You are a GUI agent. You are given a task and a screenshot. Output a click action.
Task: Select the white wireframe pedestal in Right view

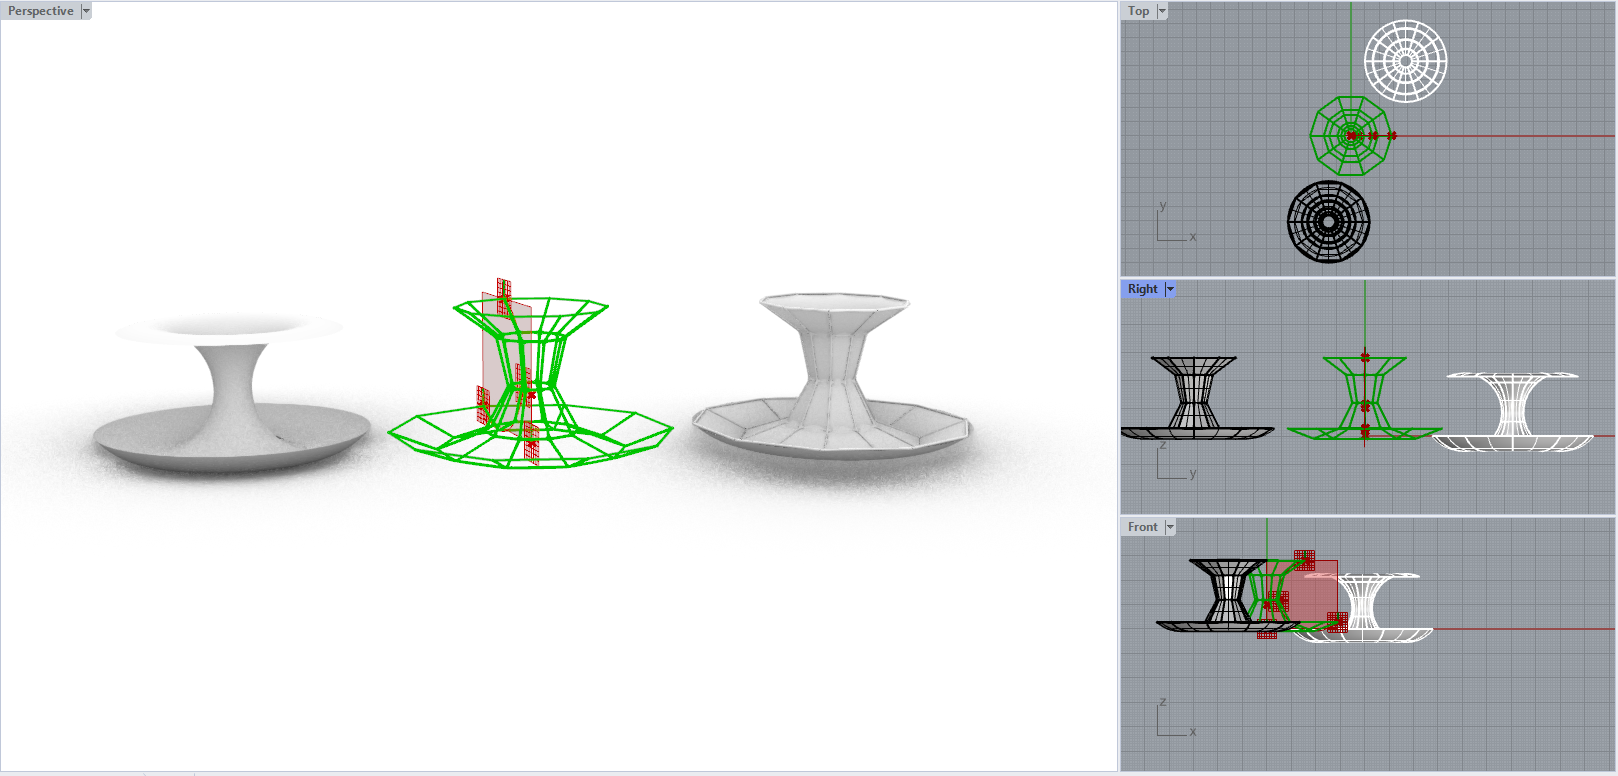(x=1514, y=411)
